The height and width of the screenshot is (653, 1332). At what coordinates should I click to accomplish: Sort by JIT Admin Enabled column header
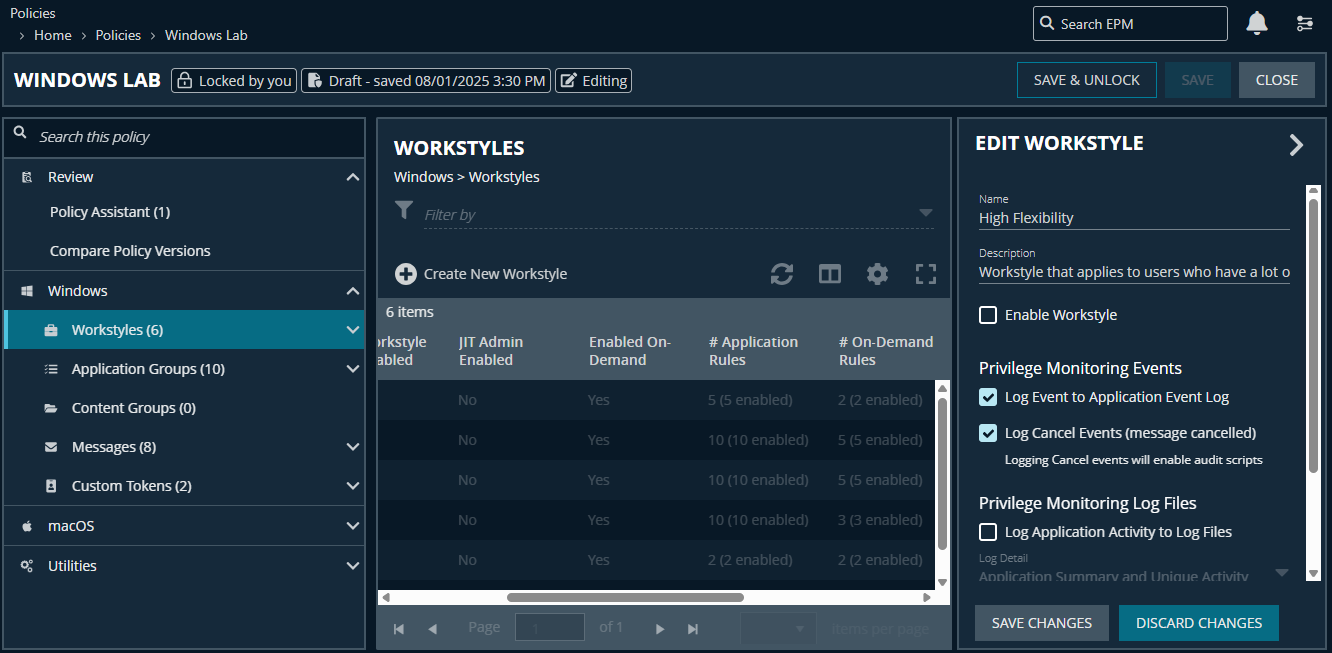(x=491, y=351)
